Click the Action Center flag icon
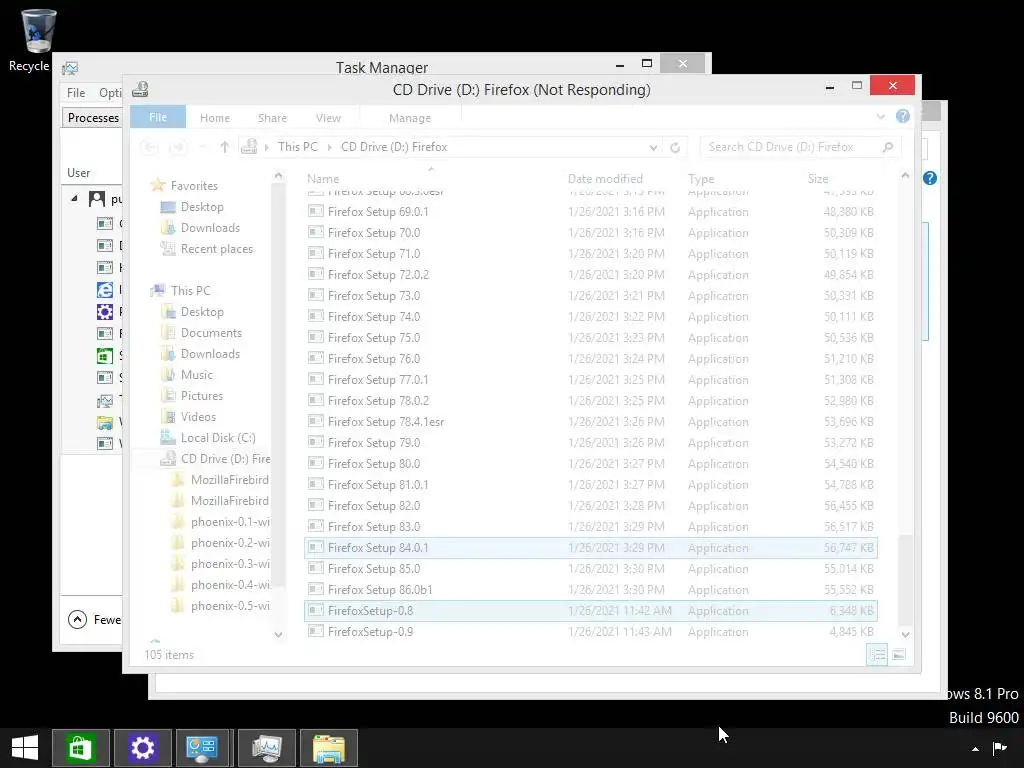The height and width of the screenshot is (768, 1024). point(999,748)
